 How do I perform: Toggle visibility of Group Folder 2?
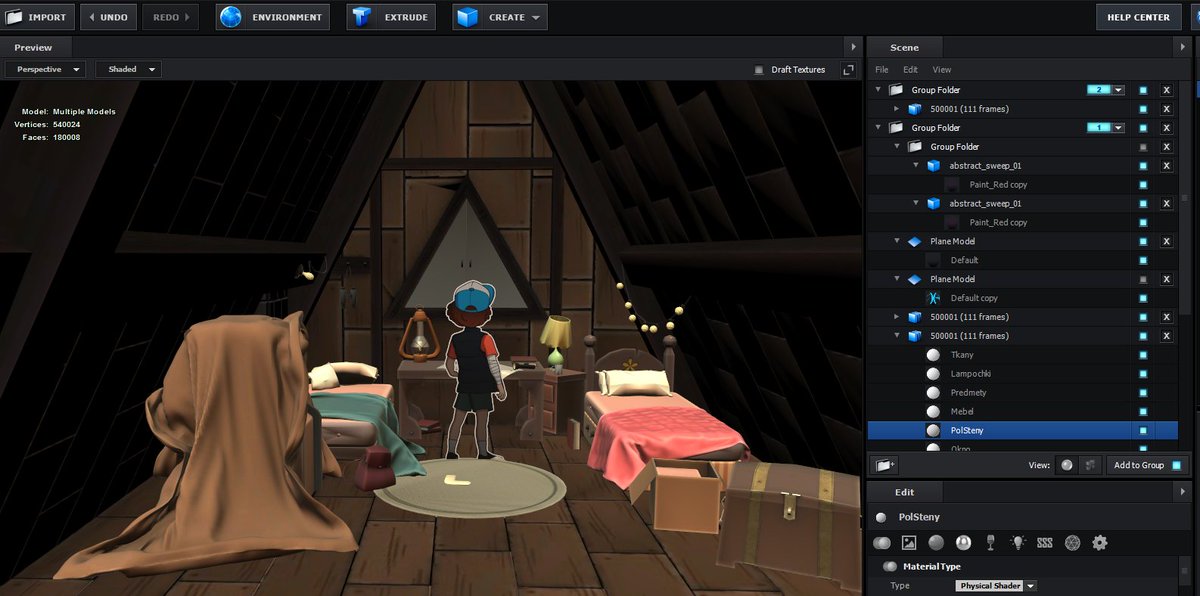click(1143, 90)
